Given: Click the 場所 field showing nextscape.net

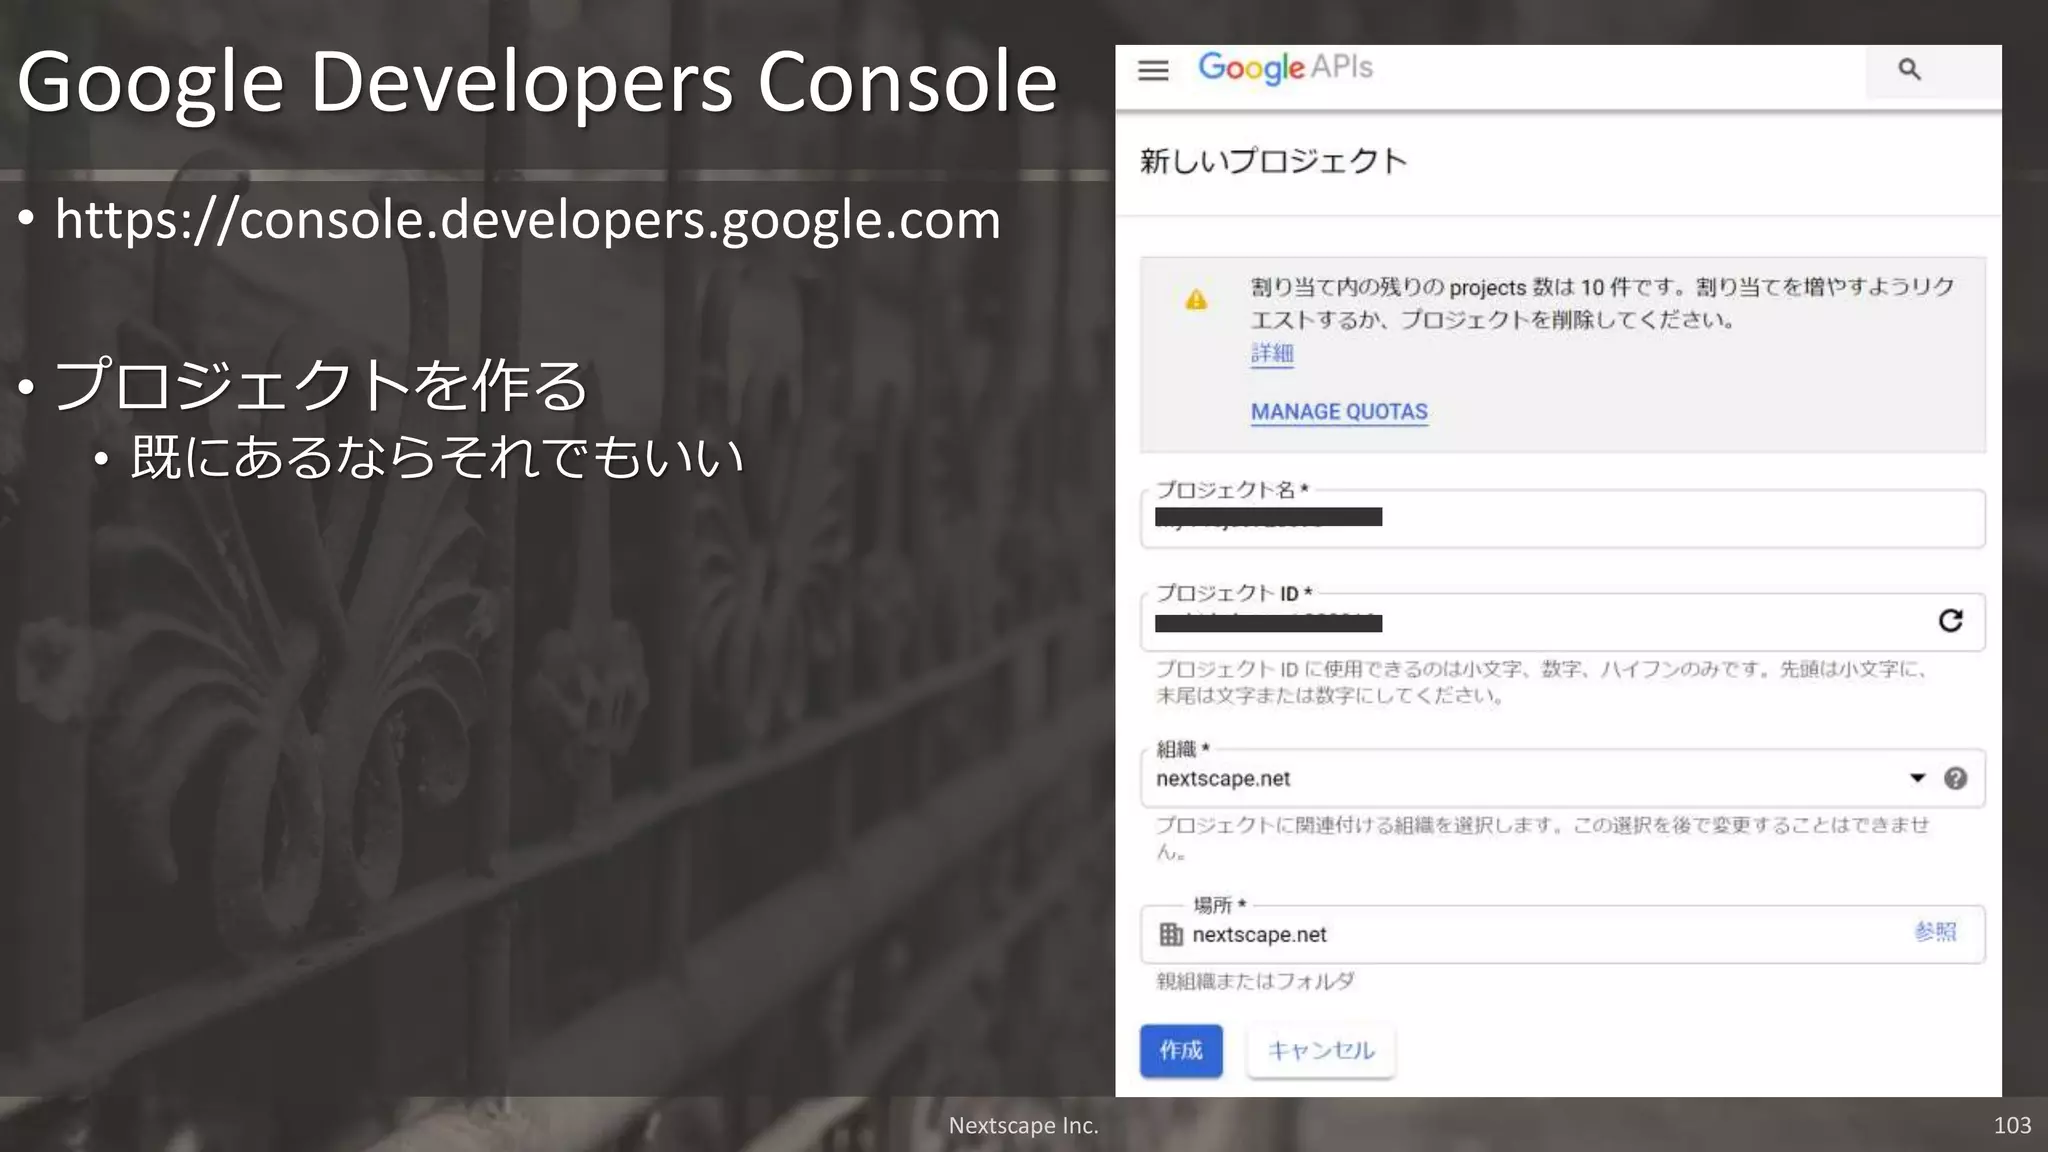Looking at the screenshot, I should coord(1562,934).
